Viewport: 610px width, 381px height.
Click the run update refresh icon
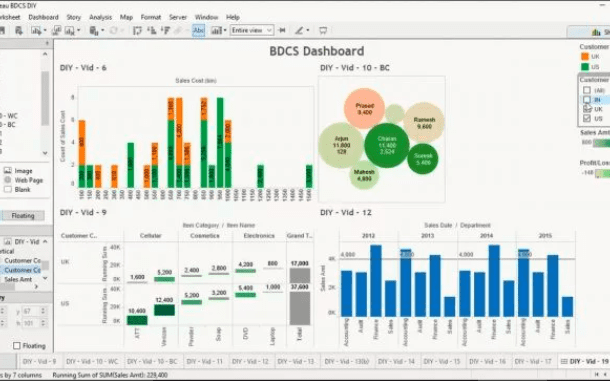pos(114,30)
